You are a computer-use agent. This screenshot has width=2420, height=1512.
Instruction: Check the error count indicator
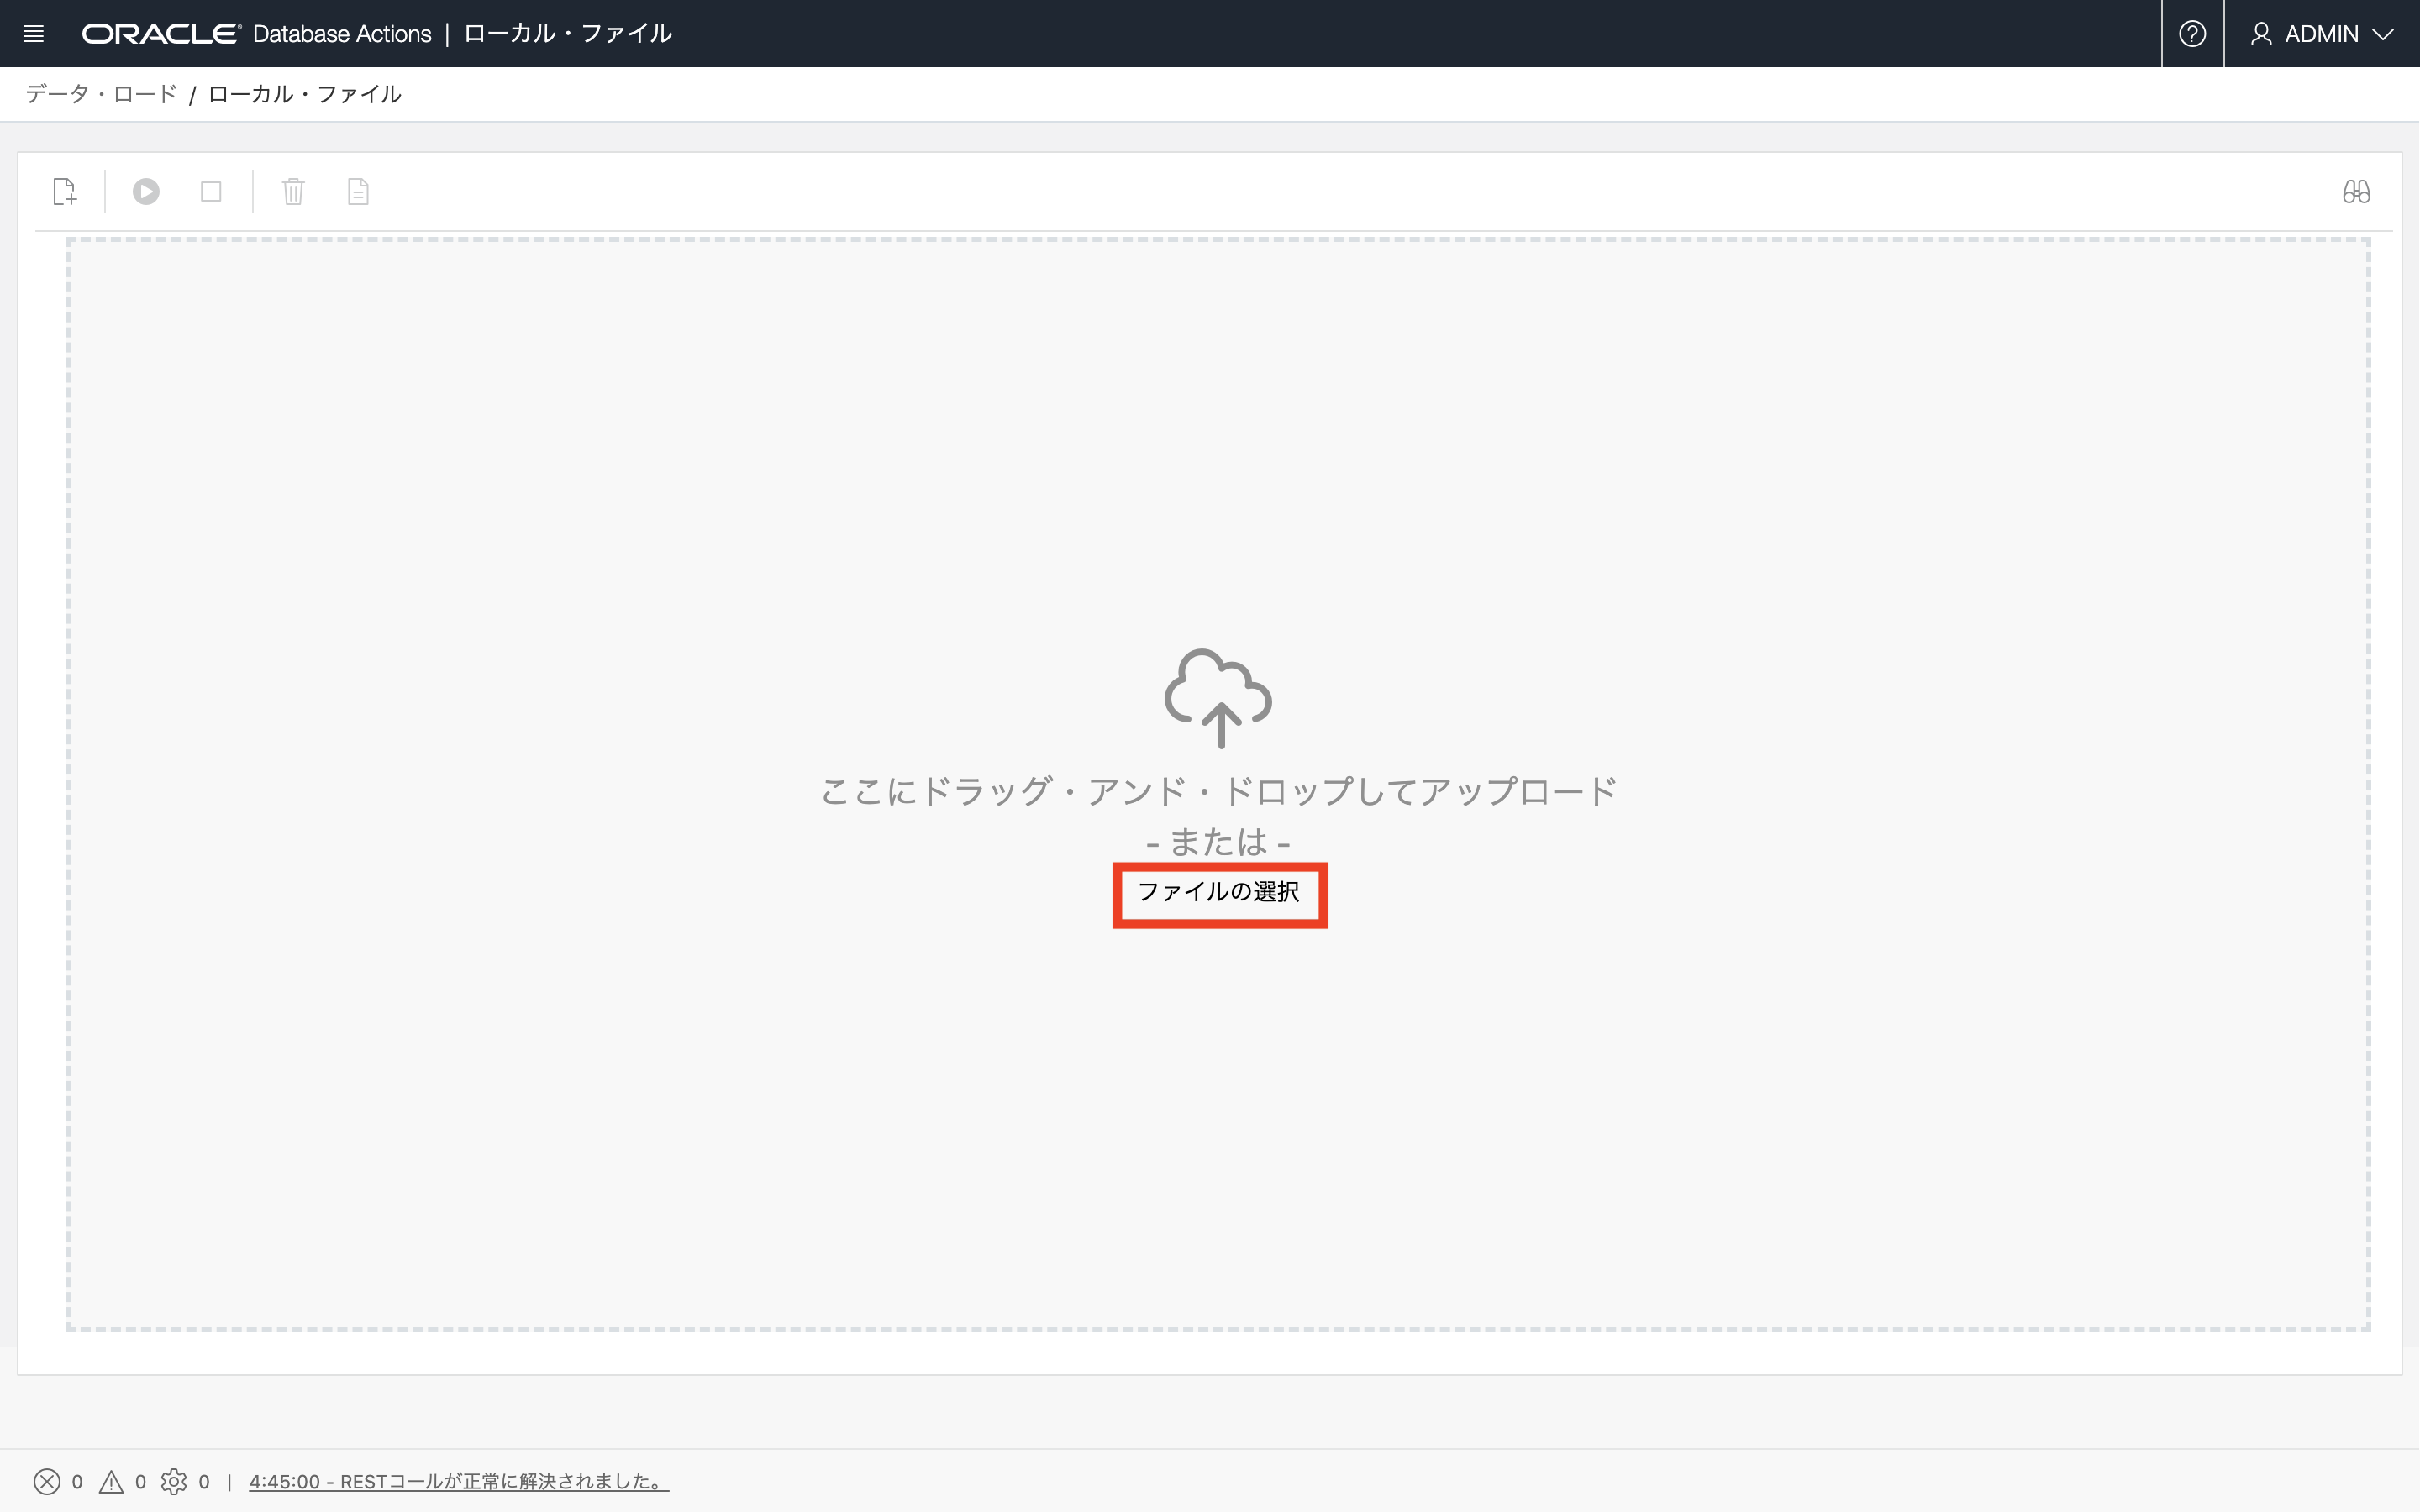[47, 1481]
